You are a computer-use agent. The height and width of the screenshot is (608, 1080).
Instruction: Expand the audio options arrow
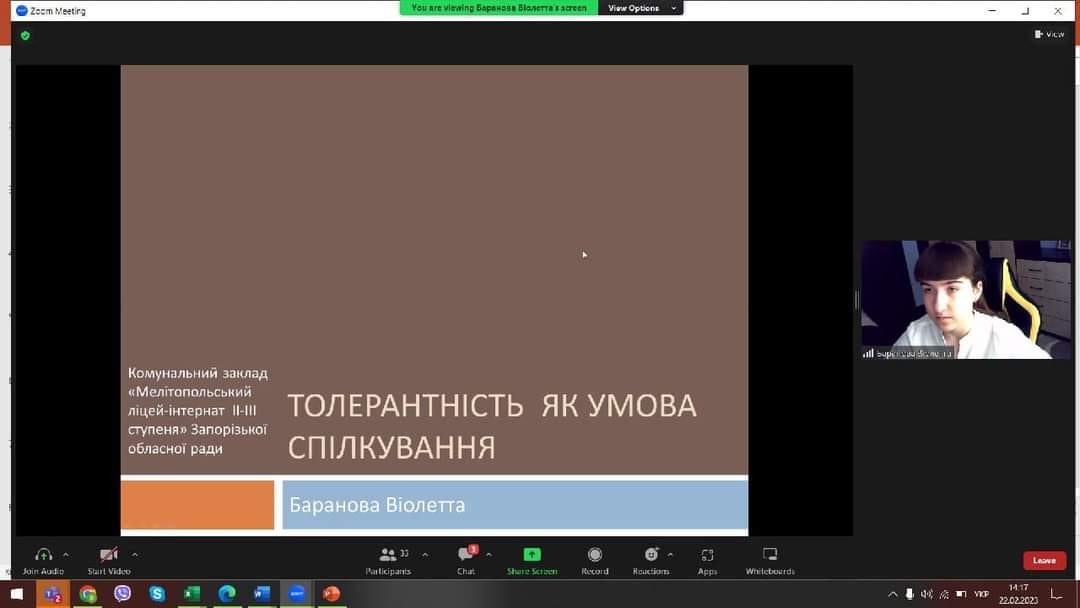pyautogui.click(x=66, y=554)
